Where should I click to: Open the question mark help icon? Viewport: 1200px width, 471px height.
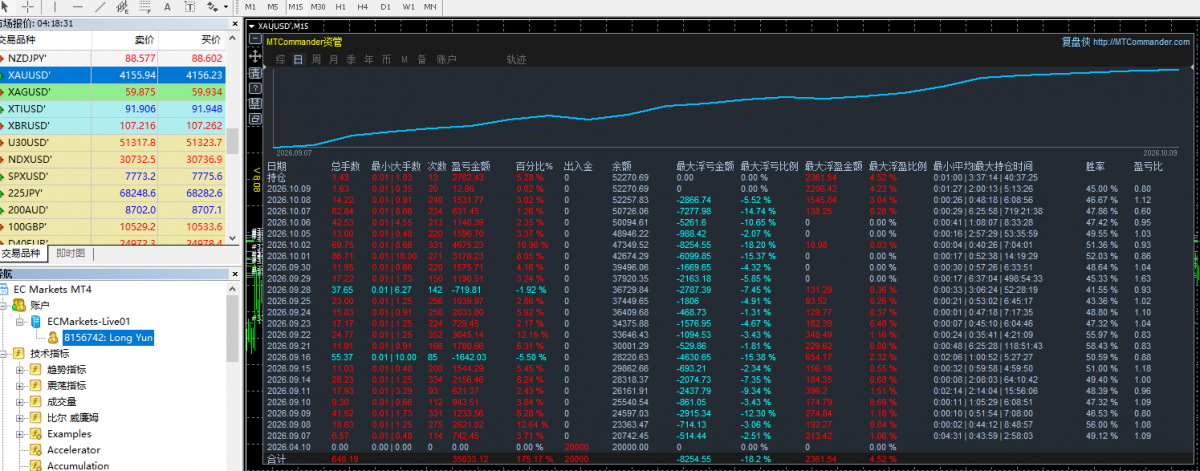click(x=255, y=89)
